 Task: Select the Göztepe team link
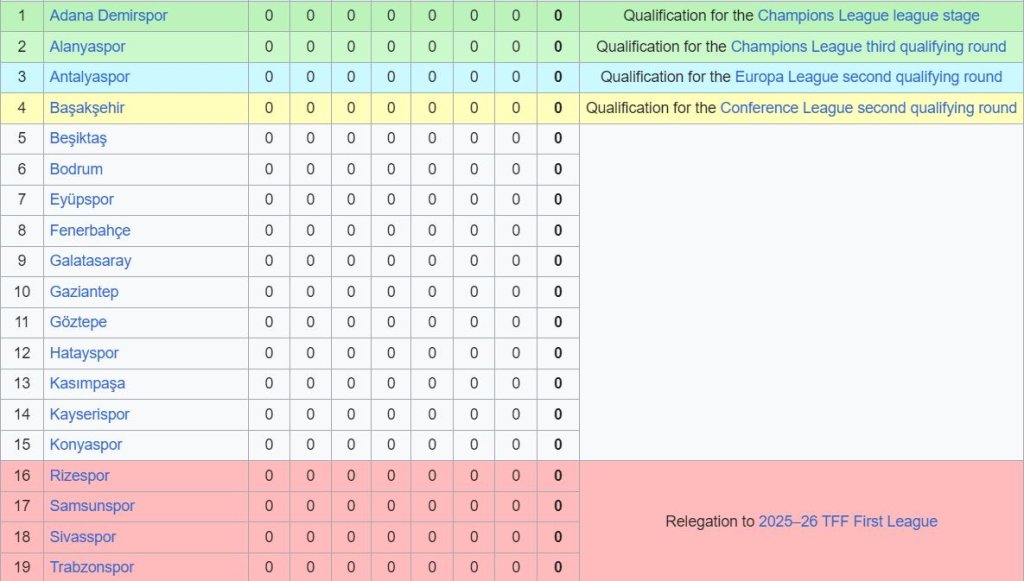coord(78,322)
